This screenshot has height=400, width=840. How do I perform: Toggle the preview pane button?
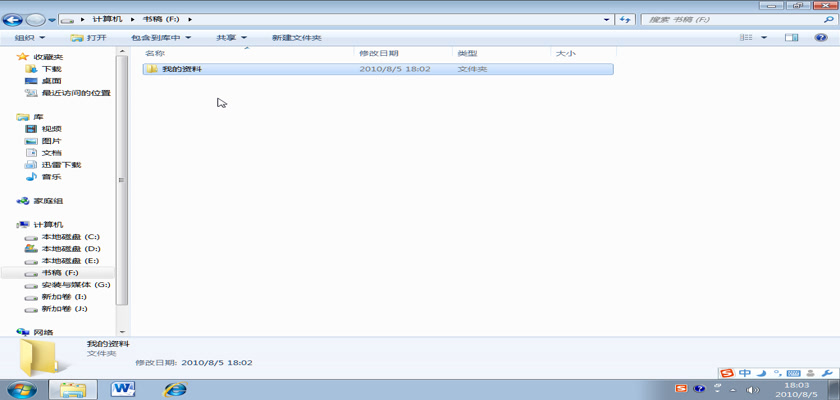coord(791,38)
